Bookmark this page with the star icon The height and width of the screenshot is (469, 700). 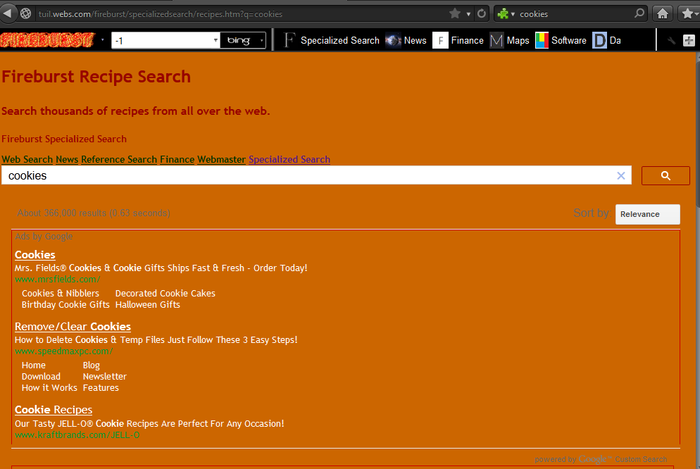point(455,14)
